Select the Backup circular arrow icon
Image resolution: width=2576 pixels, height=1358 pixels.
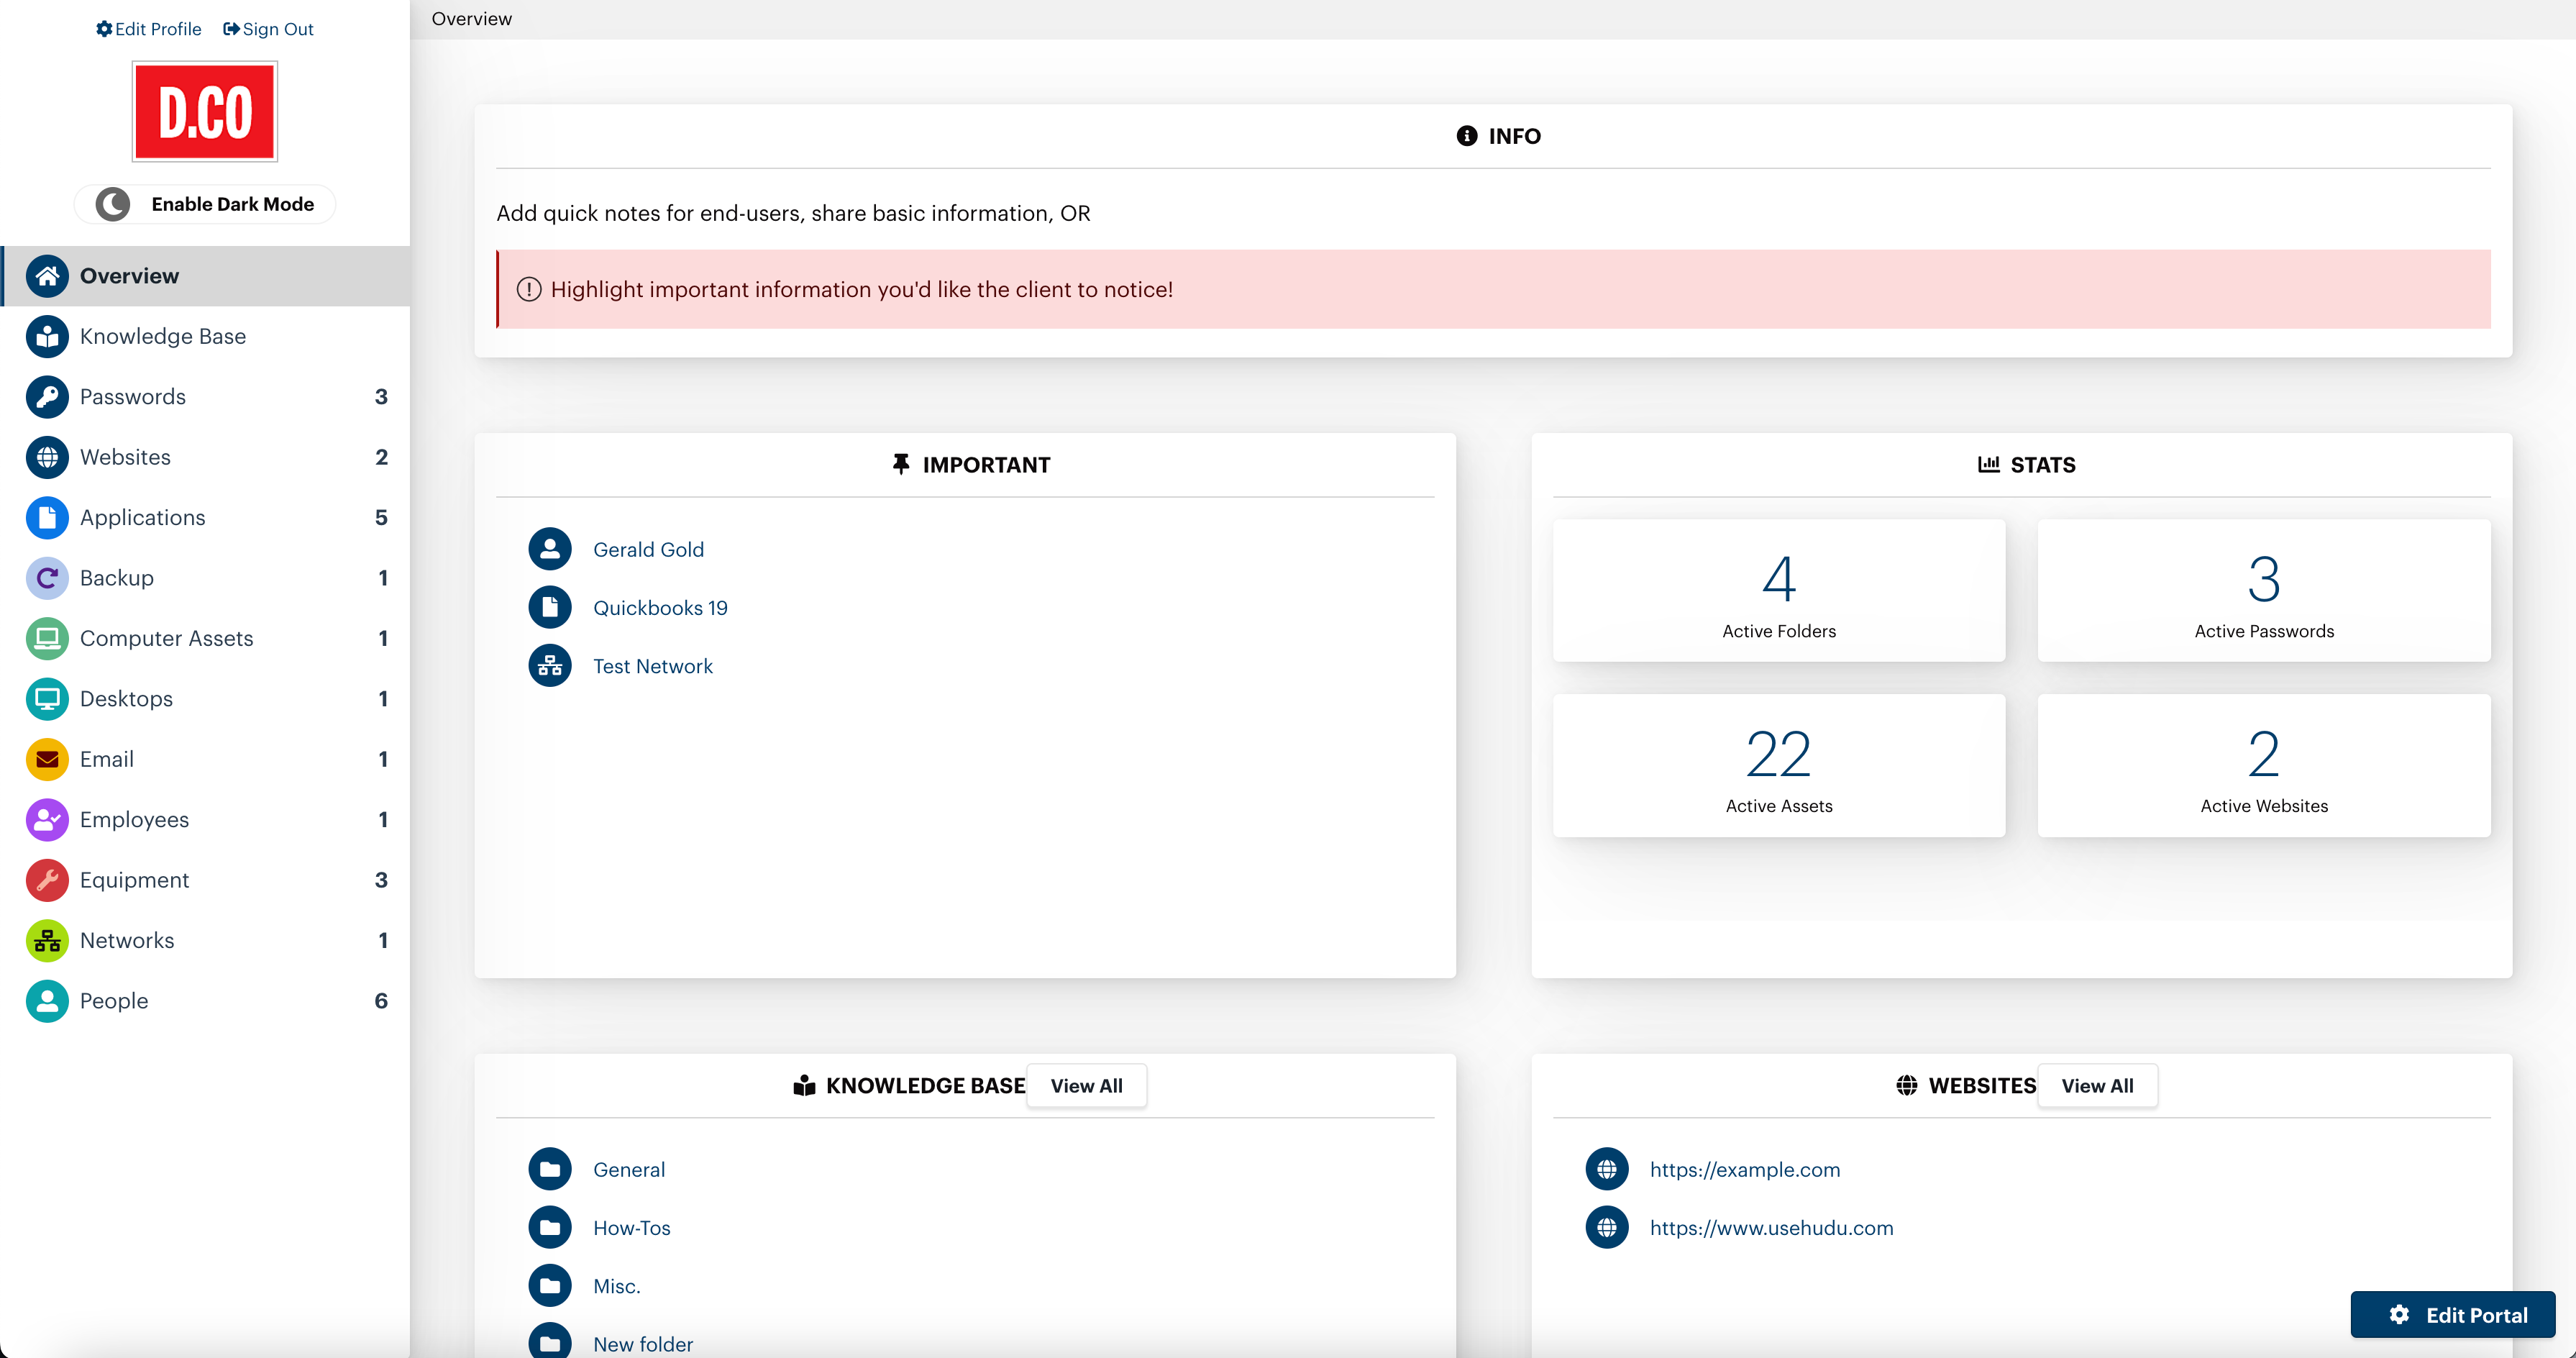tap(46, 578)
